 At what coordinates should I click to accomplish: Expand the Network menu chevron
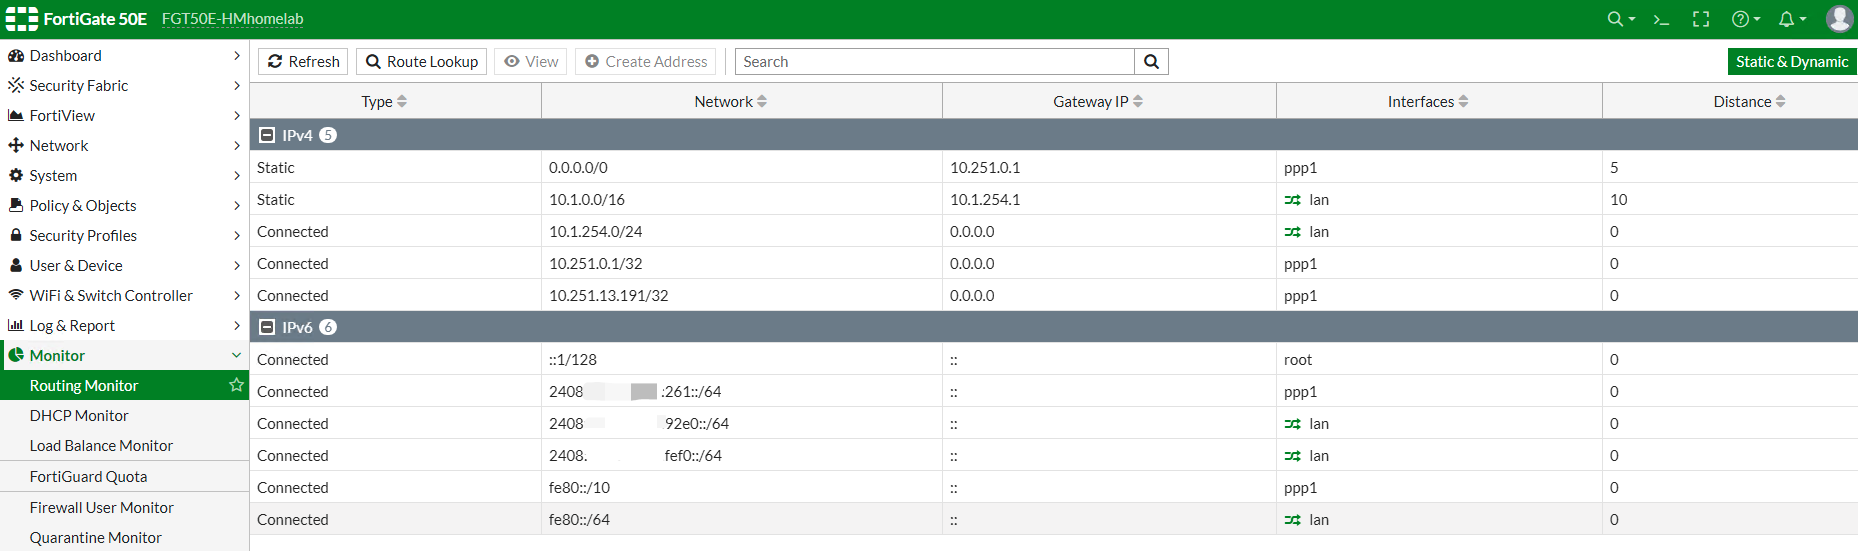[236, 146]
